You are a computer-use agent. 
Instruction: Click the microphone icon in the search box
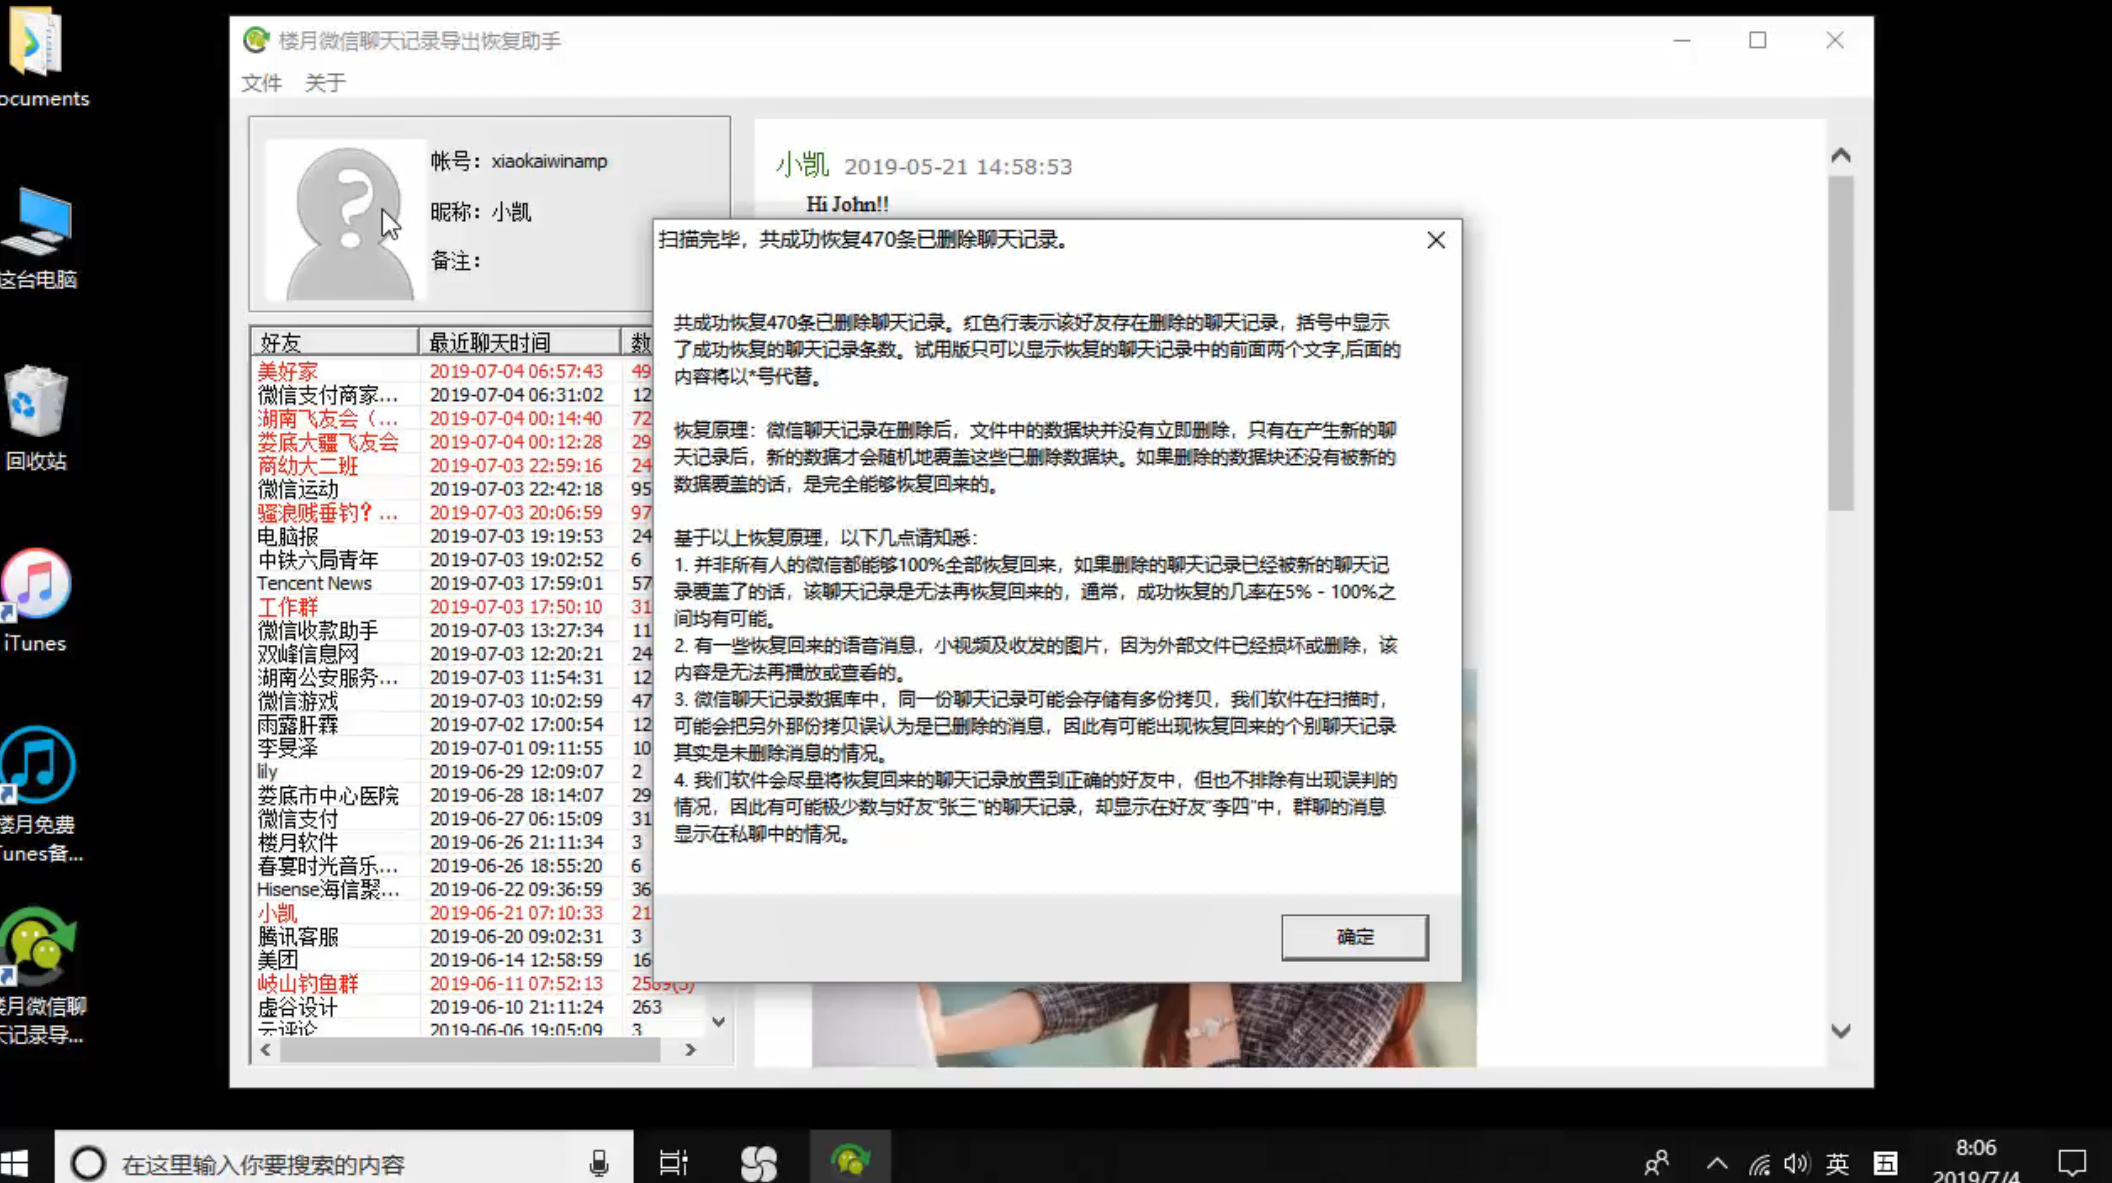click(598, 1163)
